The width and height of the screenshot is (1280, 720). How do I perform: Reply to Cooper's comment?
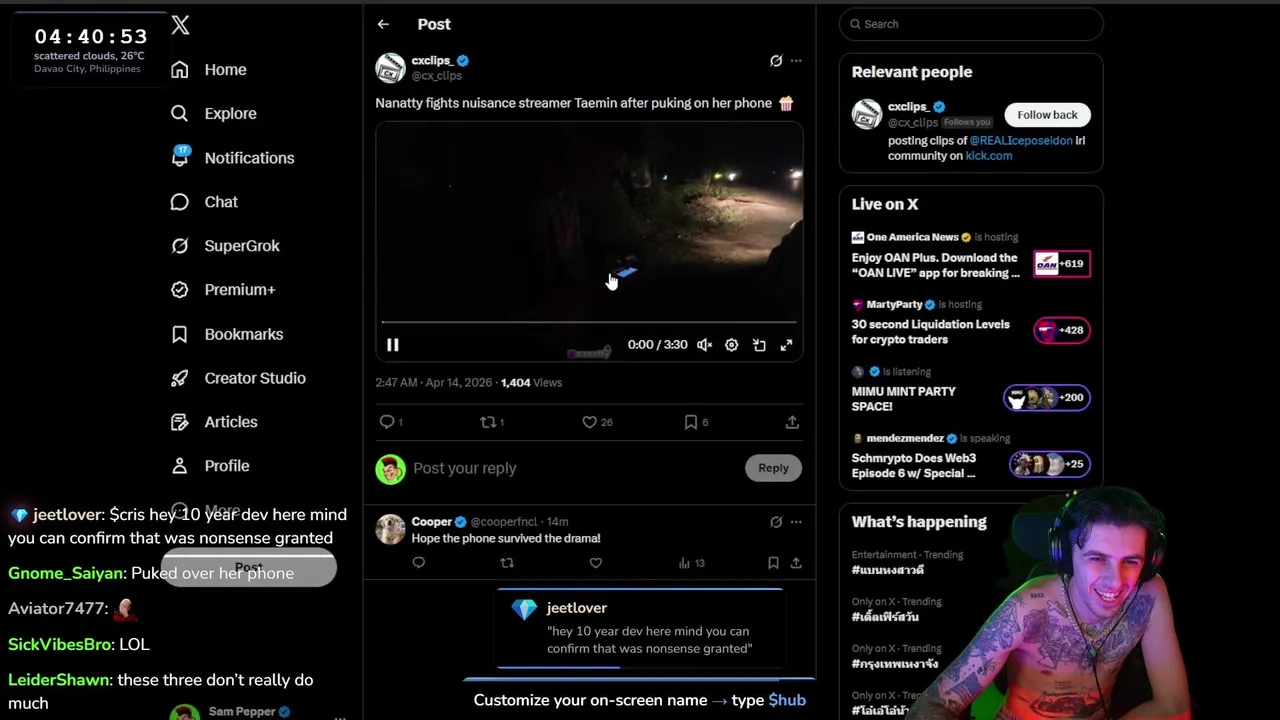(419, 563)
